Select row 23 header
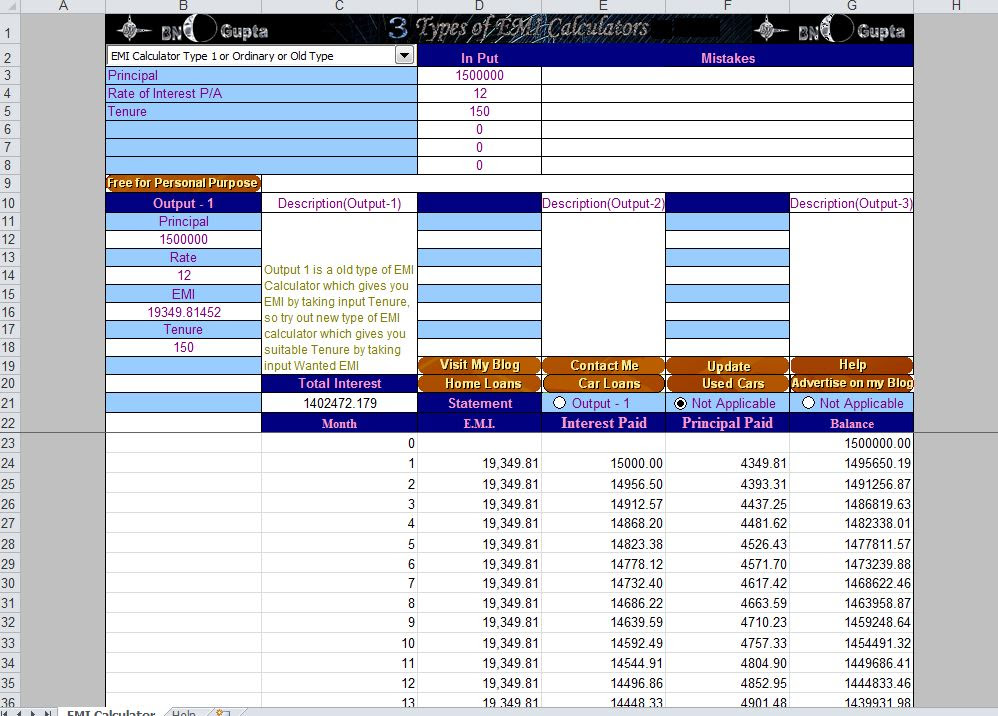This screenshot has height=716, width=998. click(x=8, y=443)
